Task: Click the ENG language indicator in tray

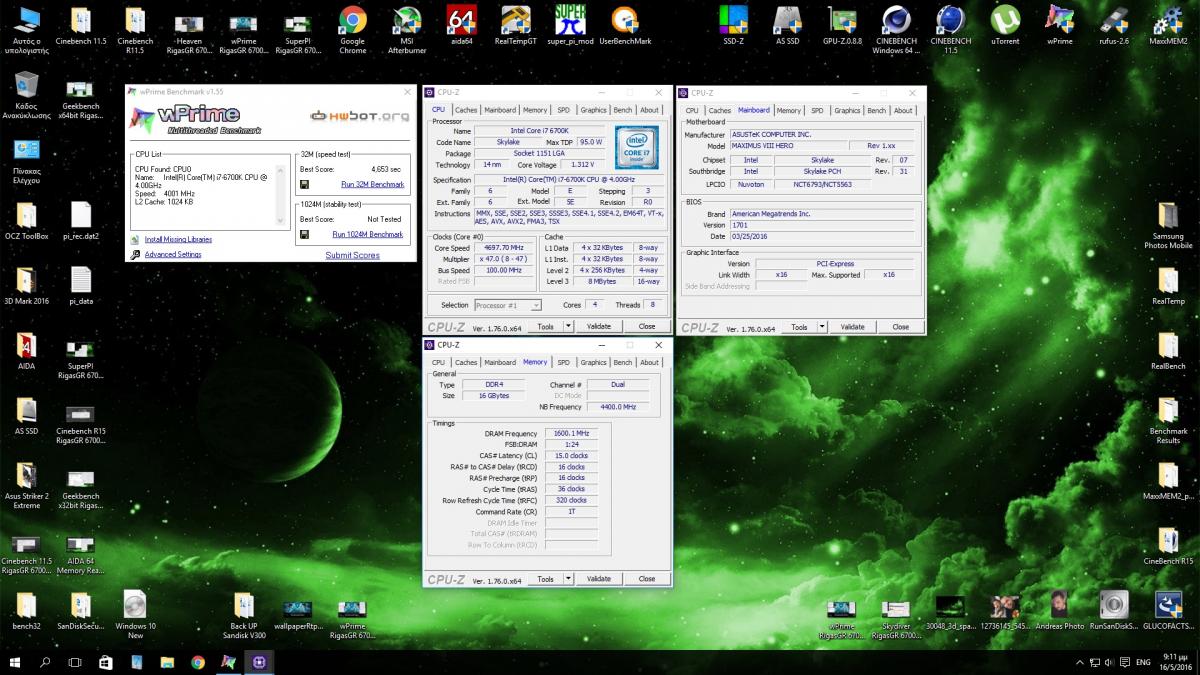Action: click(x=1142, y=662)
